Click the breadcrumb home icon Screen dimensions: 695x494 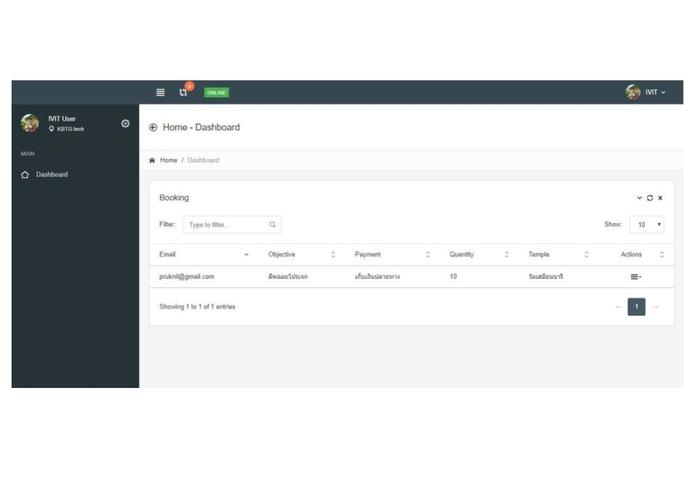pyautogui.click(x=152, y=160)
